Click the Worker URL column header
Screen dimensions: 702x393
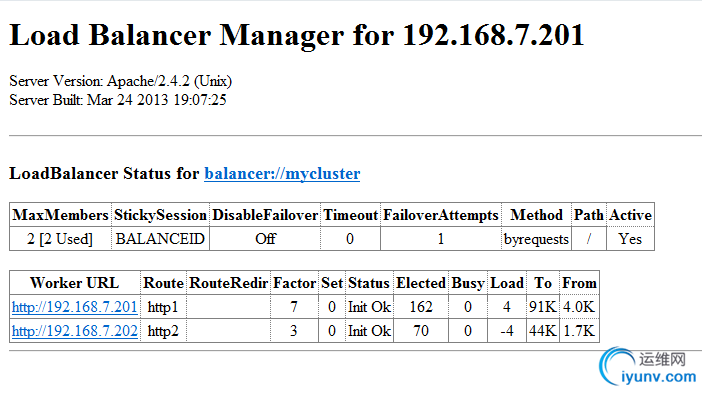coord(74,283)
